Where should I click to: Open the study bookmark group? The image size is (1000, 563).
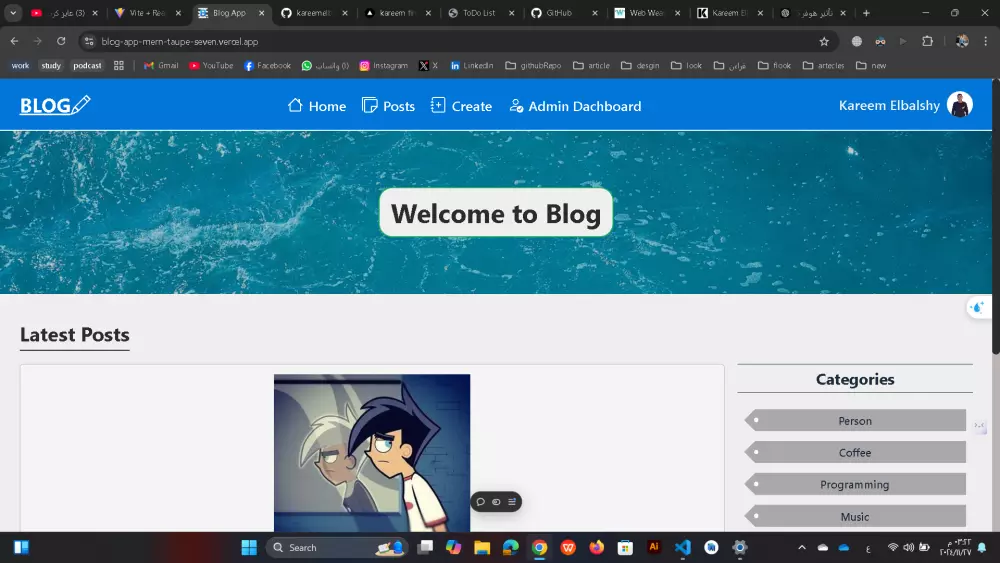click(51, 66)
